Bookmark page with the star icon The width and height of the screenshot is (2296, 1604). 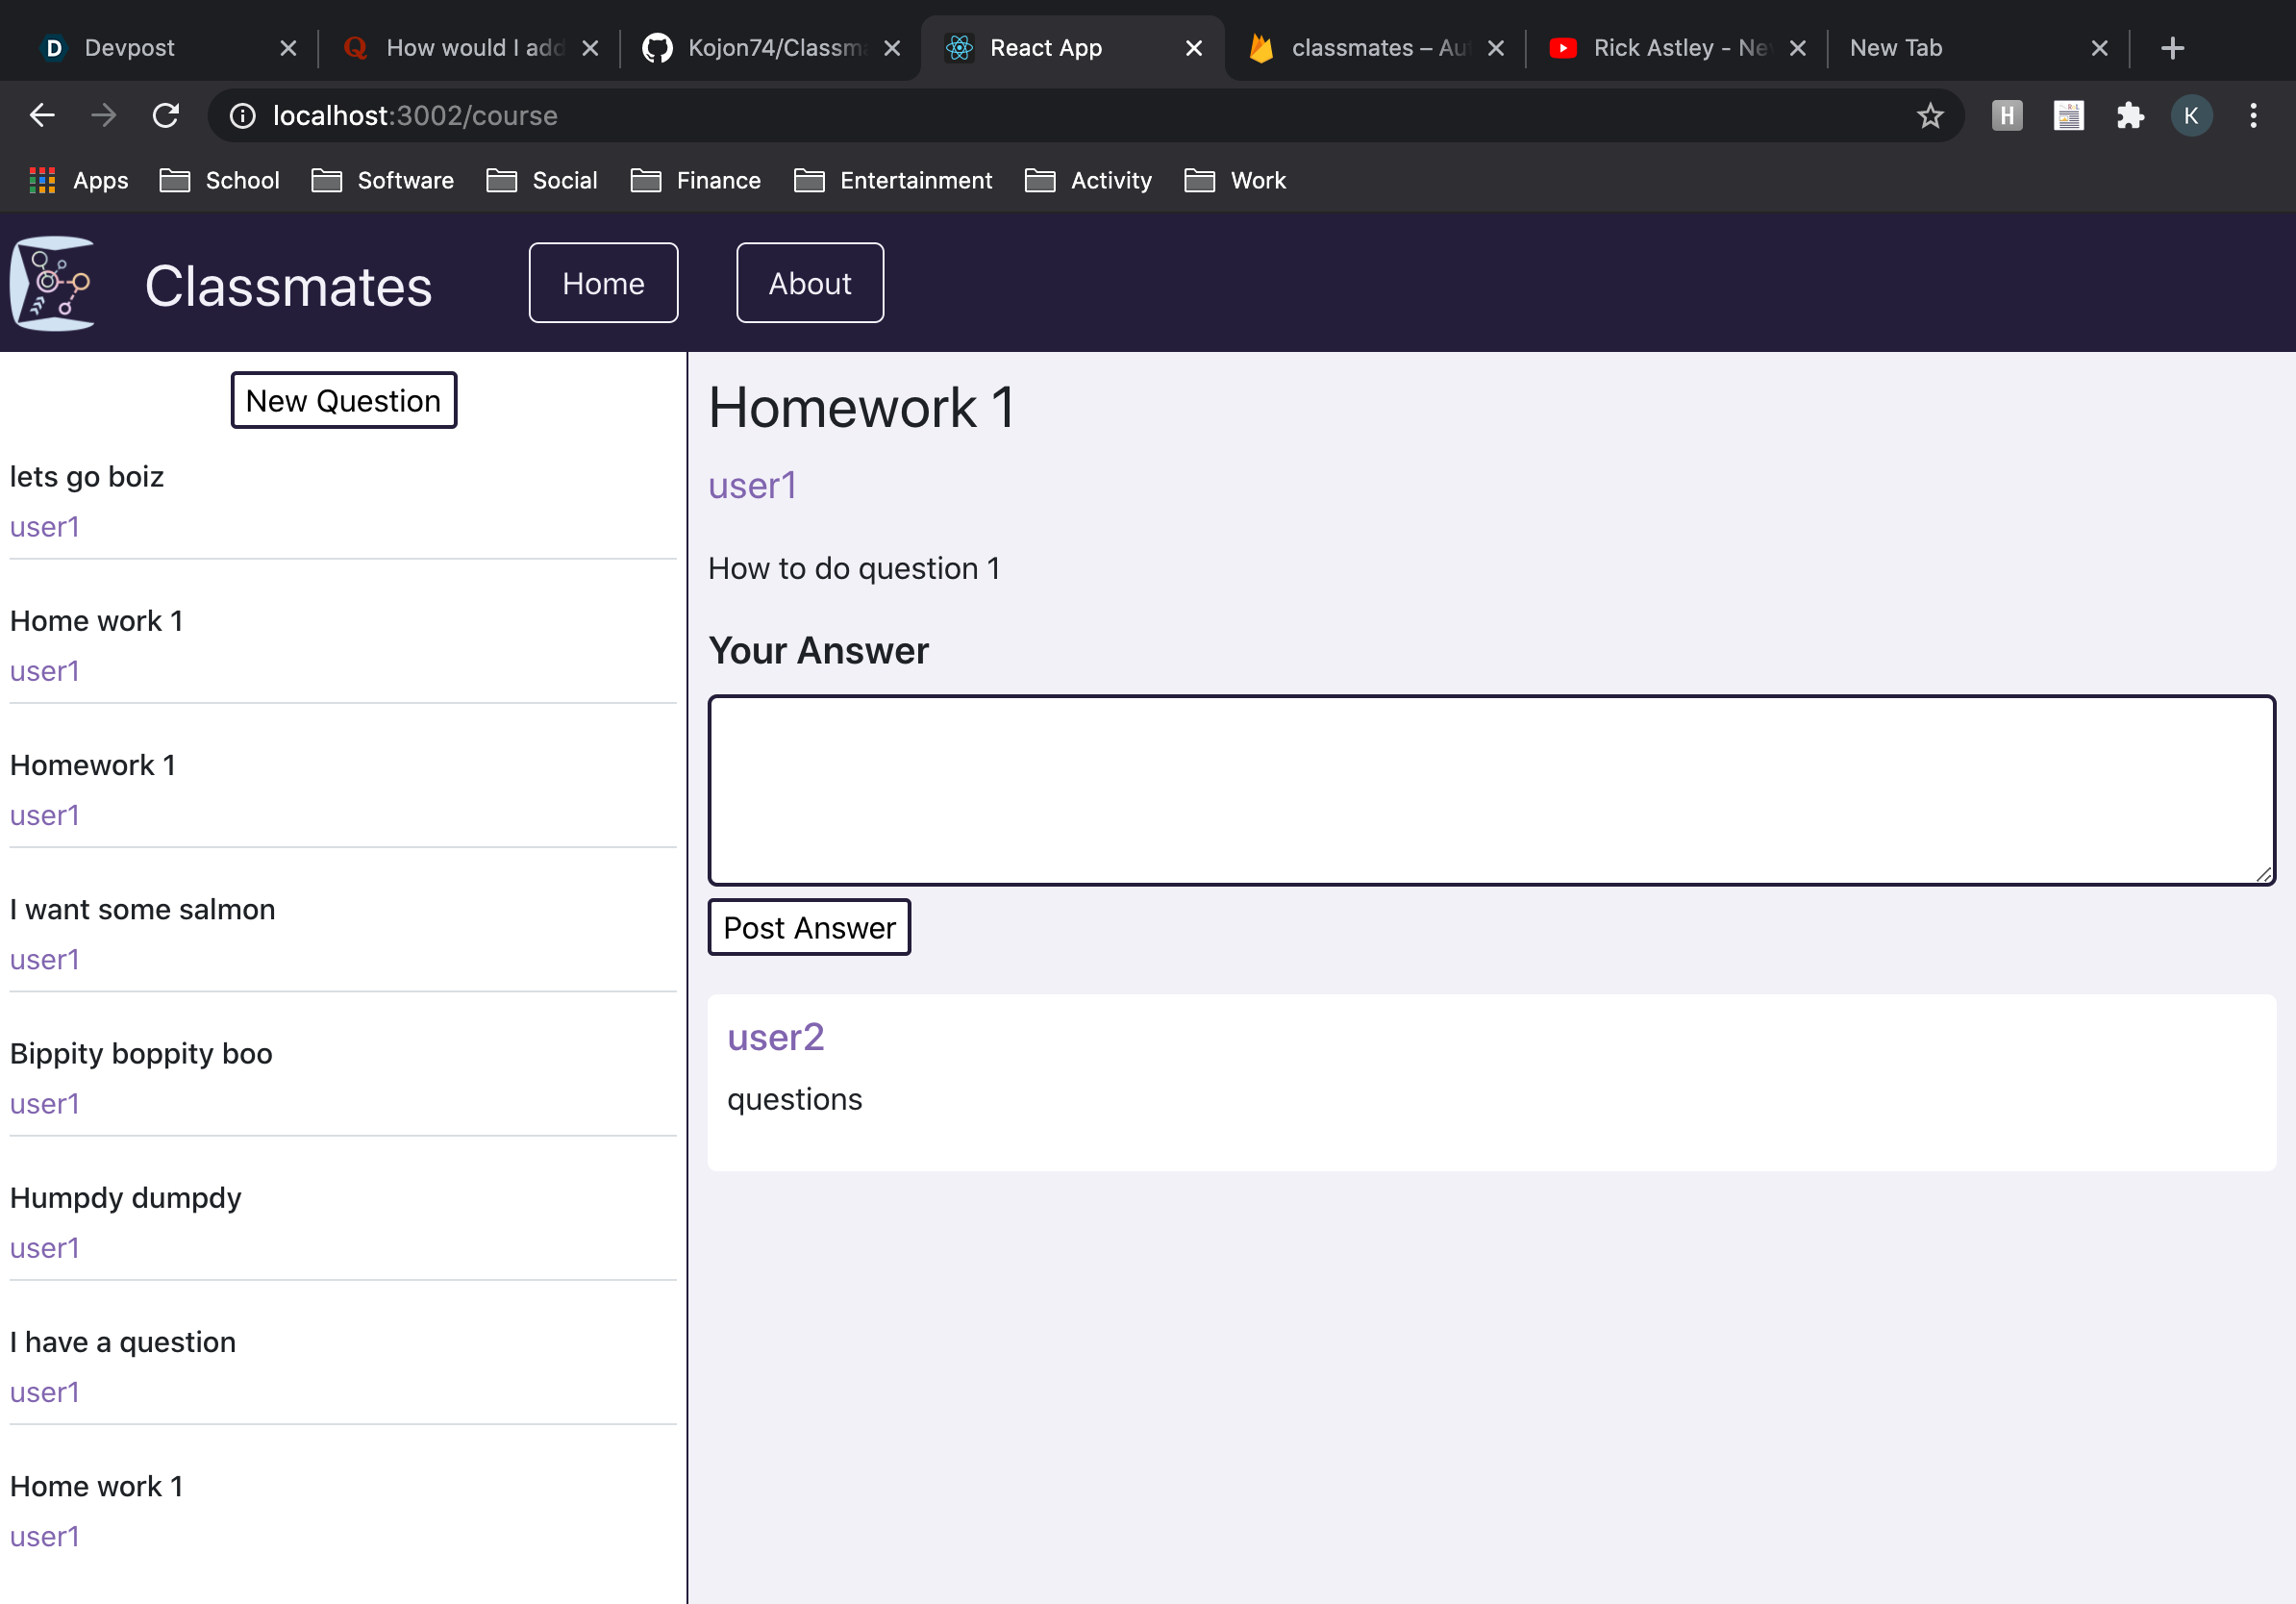click(x=1929, y=116)
